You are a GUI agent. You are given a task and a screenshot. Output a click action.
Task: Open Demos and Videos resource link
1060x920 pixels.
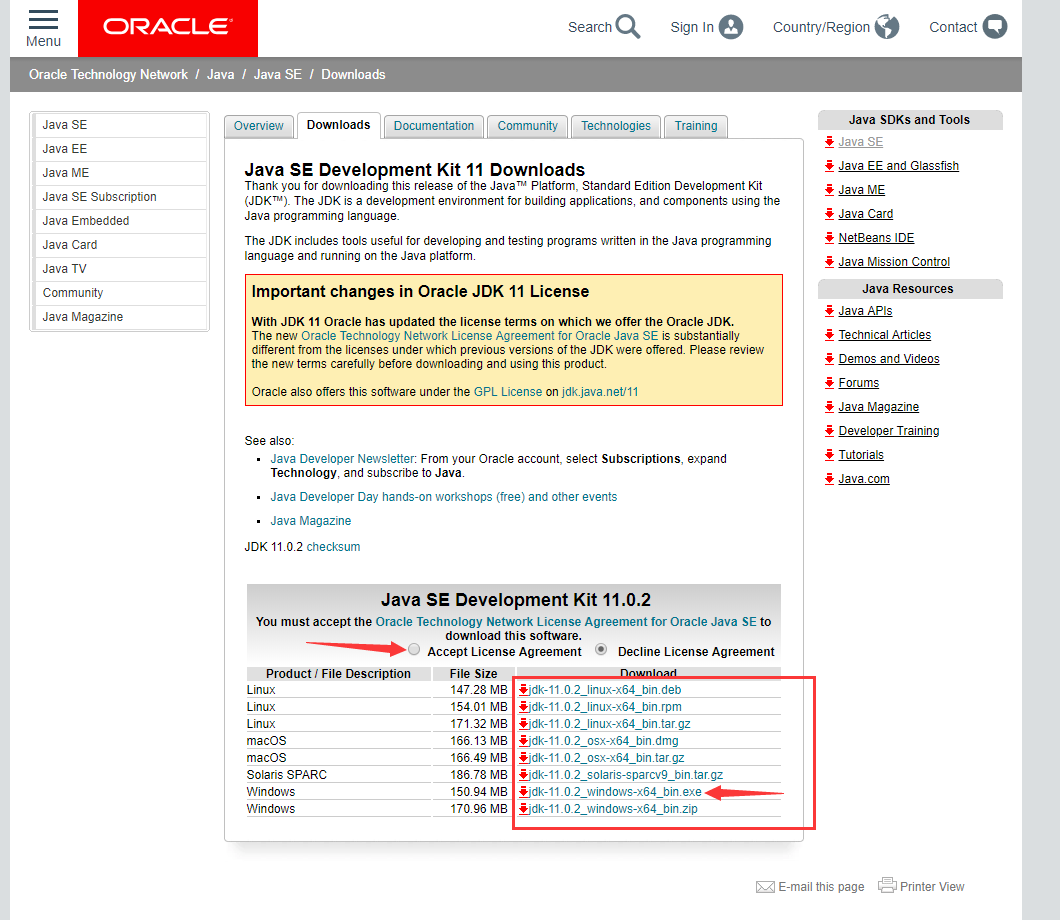coord(889,359)
